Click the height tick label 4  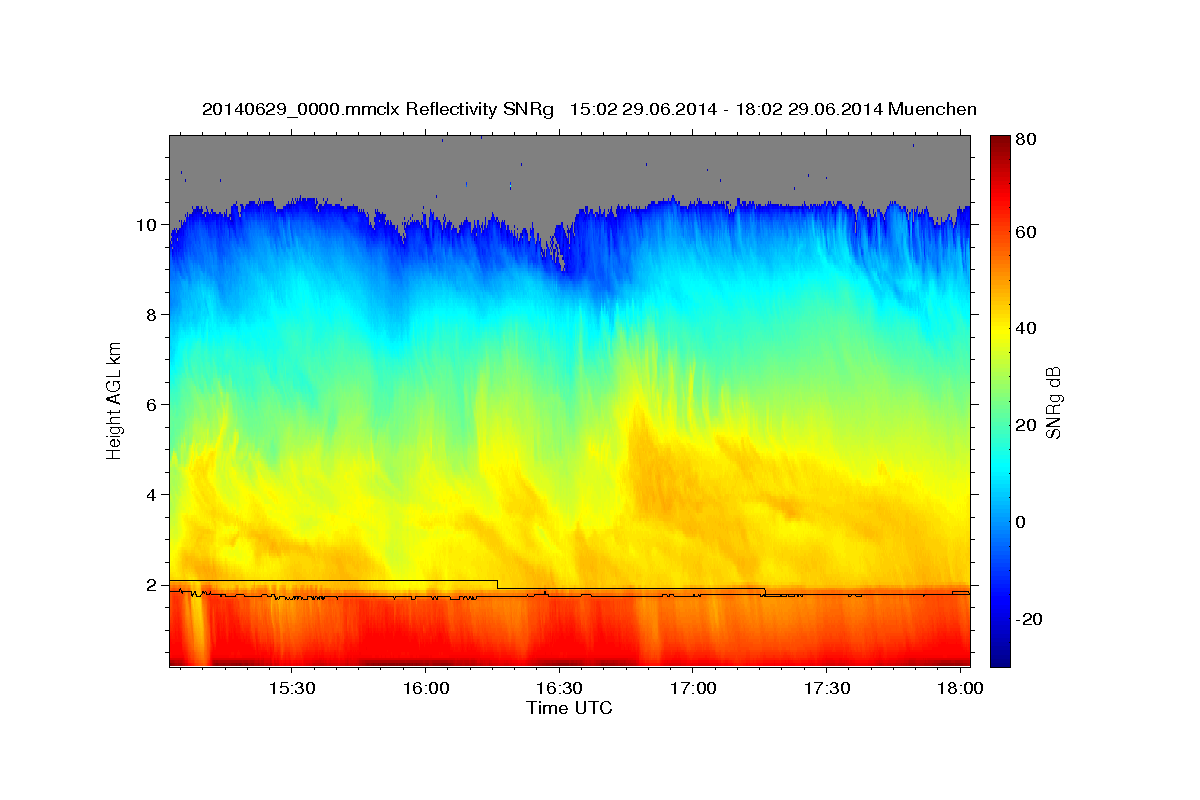coord(153,495)
